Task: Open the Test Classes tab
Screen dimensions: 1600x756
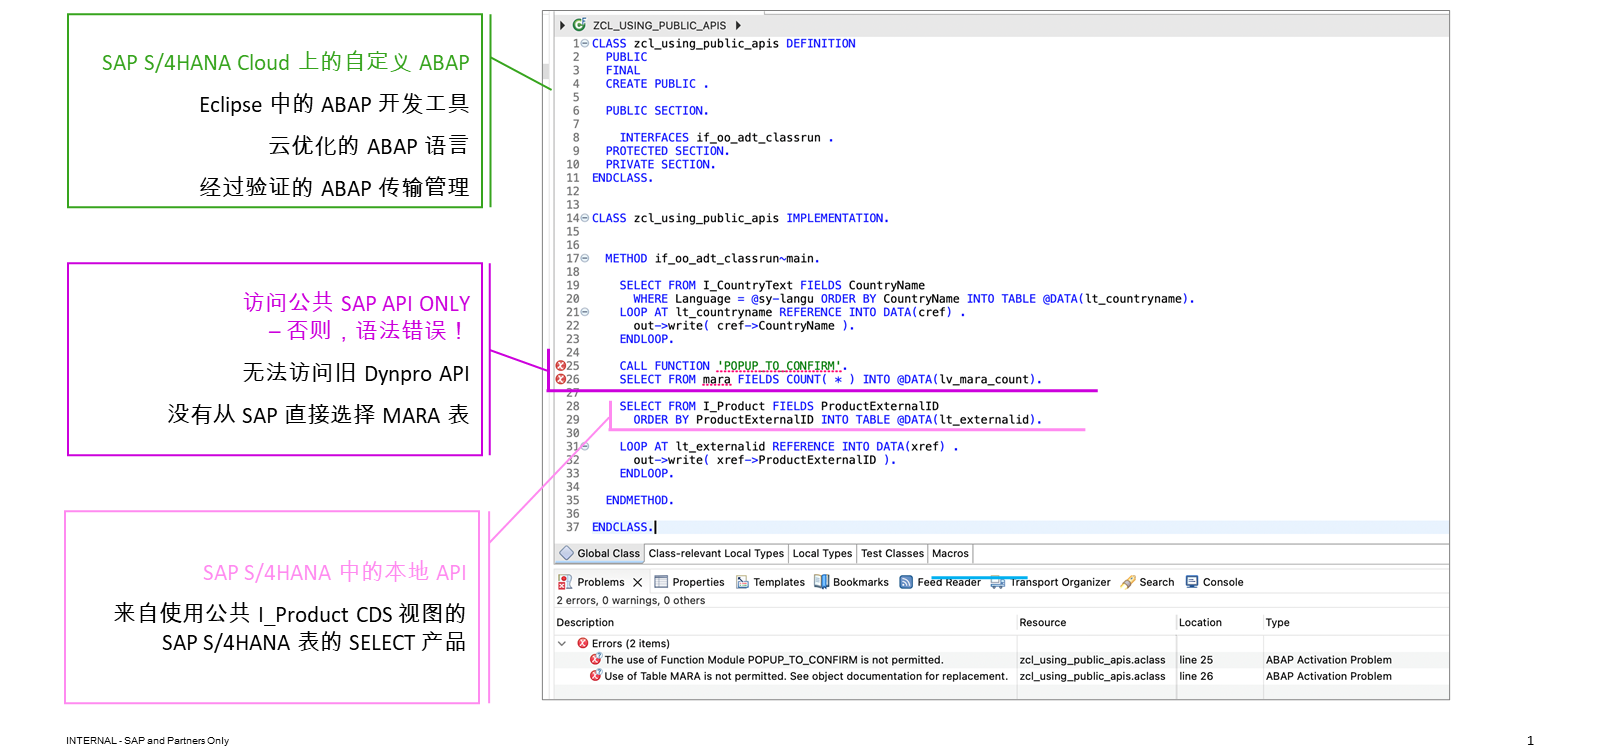Action: (x=892, y=553)
